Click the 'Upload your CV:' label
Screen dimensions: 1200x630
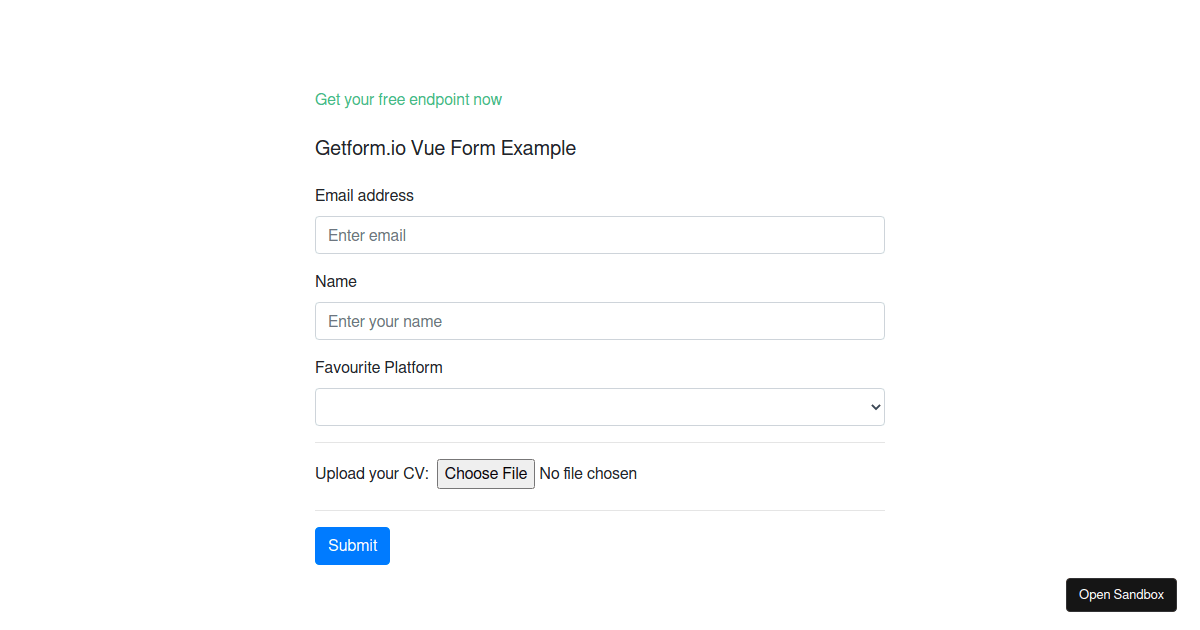[x=371, y=473]
